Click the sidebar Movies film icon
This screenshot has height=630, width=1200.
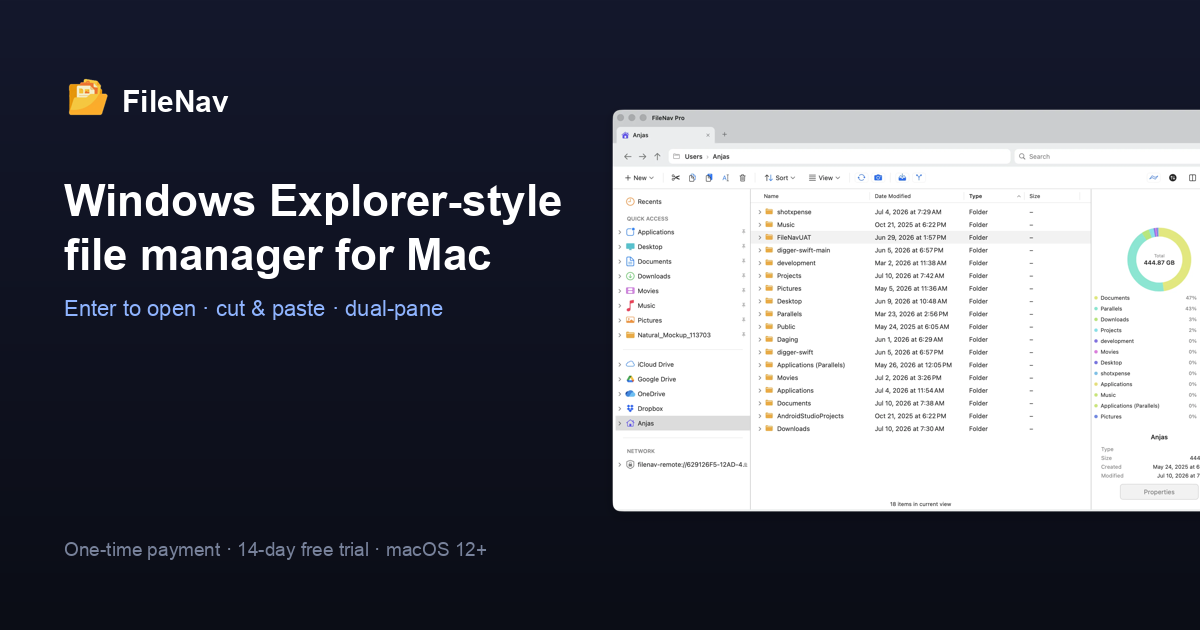coord(630,291)
